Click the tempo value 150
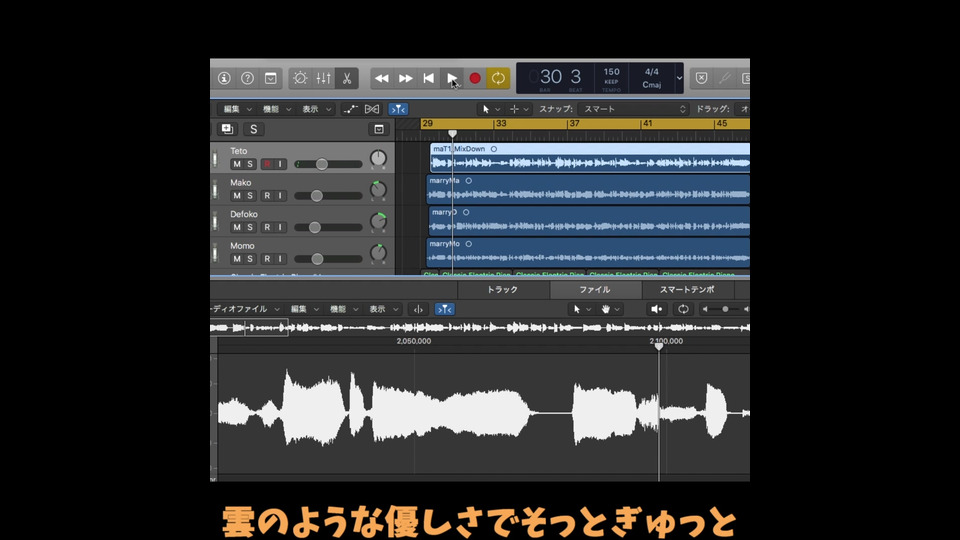960x540 pixels. [x=612, y=72]
